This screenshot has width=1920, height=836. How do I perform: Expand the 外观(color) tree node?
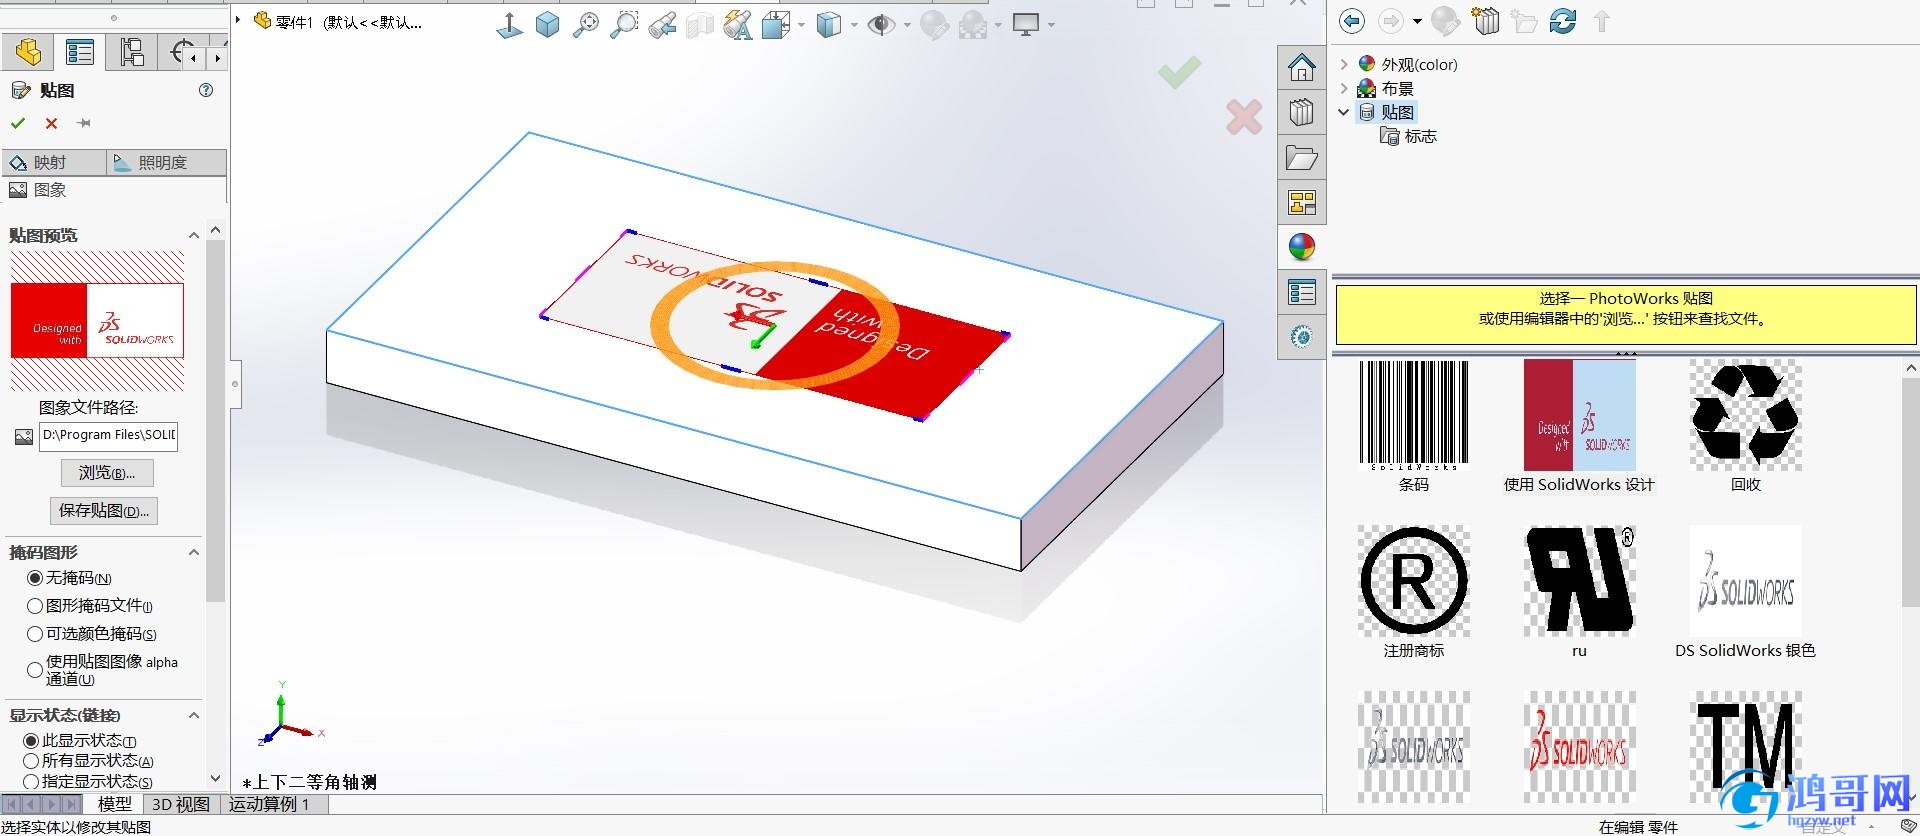coord(1344,64)
